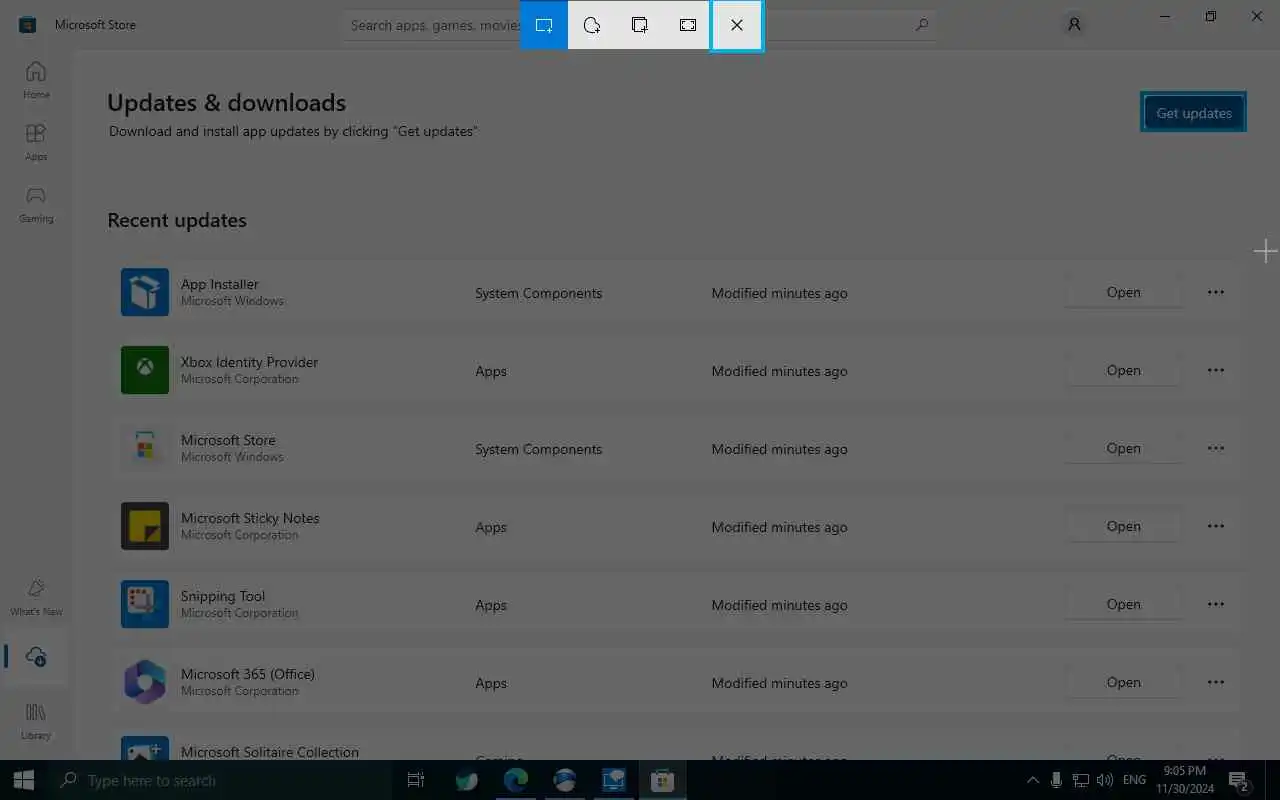1280x800 pixels.
Task: Select freeform snip mode
Action: 592,25
